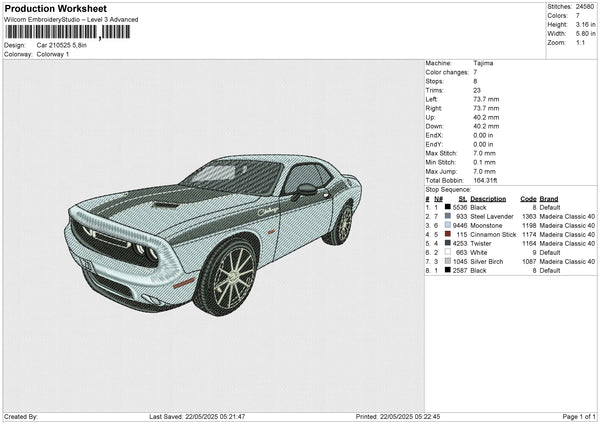Image resolution: width=600 pixels, height=424 pixels.
Task: Click the 'Created By:' footer label
Action: 21,416
